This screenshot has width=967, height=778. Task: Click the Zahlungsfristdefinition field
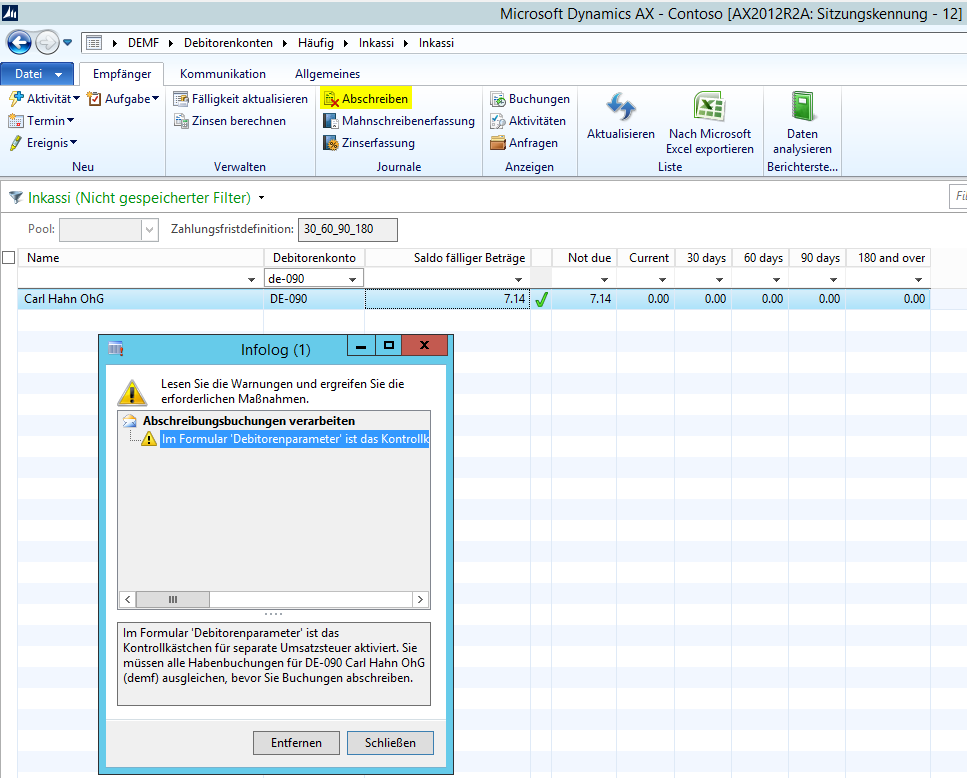coord(347,229)
